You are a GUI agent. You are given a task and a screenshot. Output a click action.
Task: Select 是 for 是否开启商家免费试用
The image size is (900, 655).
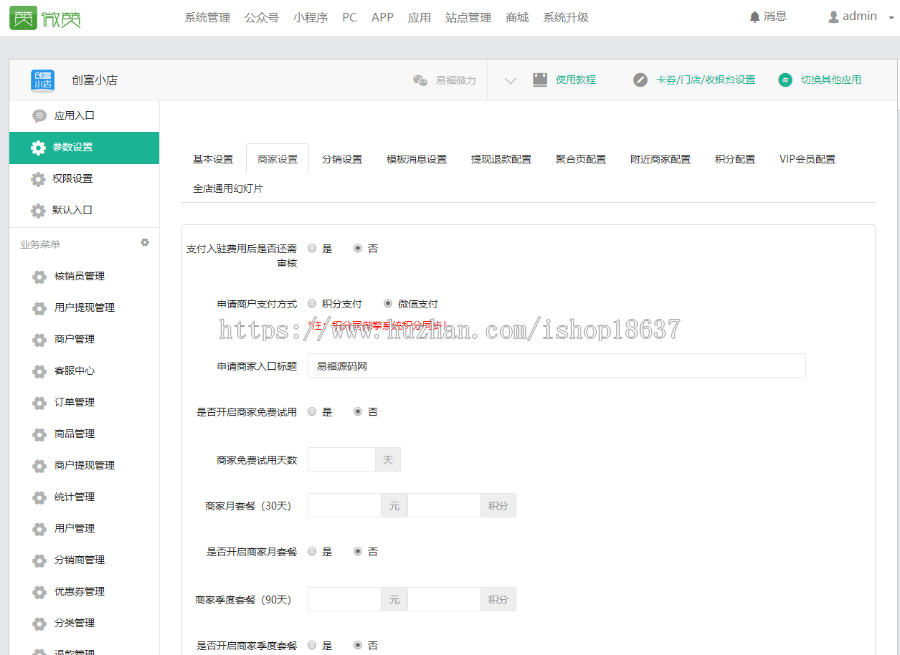[312, 412]
